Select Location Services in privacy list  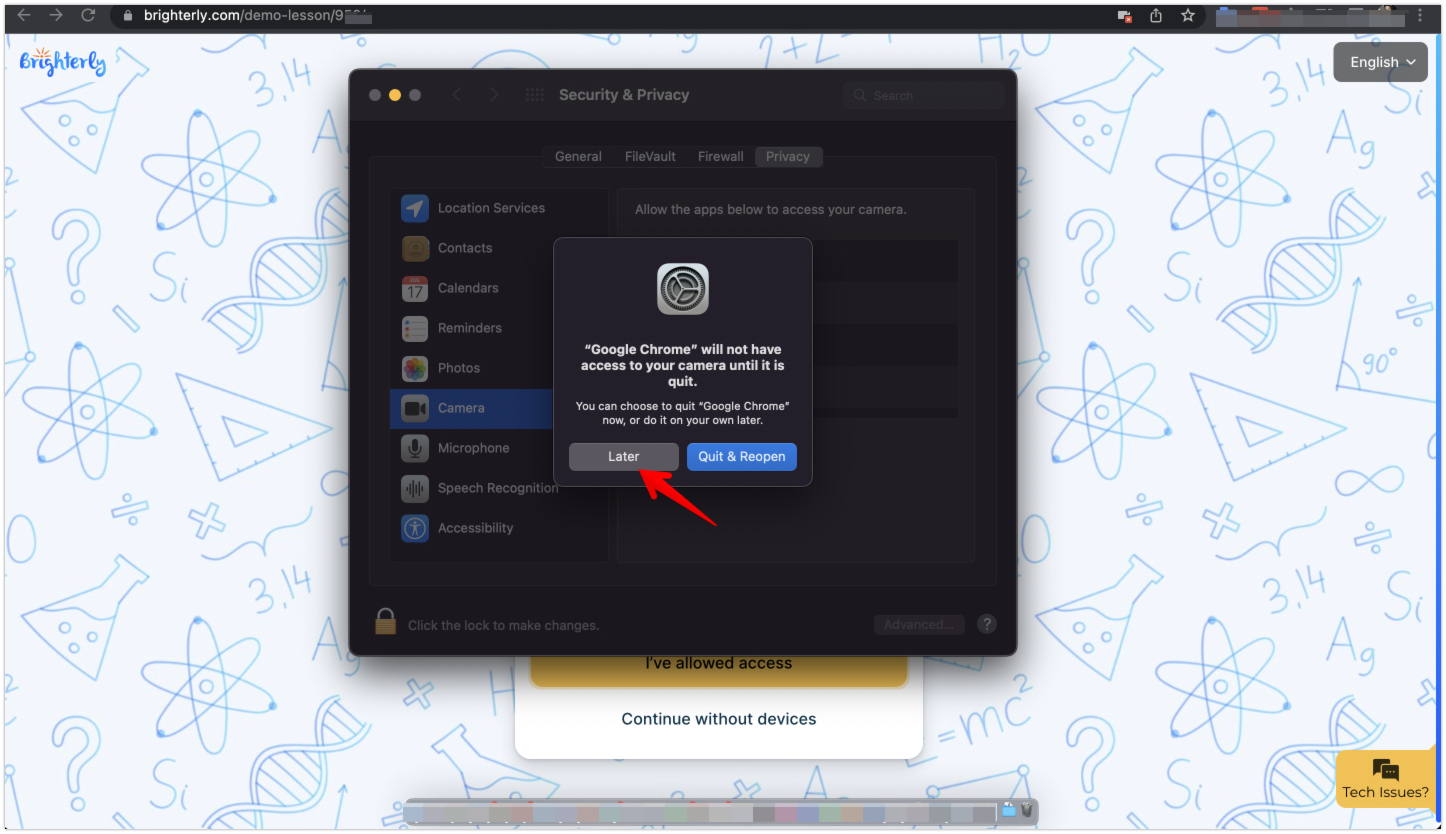499,208
